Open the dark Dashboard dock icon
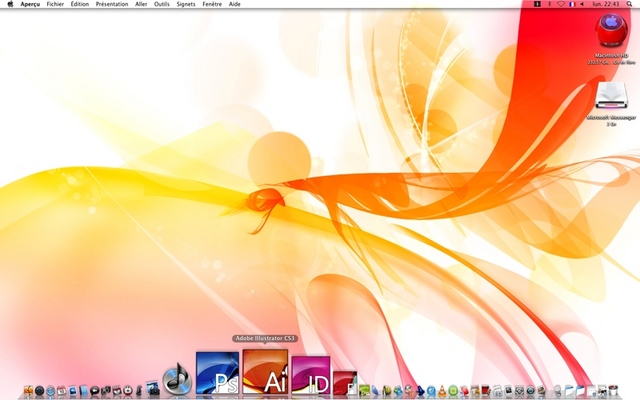 coord(40,391)
